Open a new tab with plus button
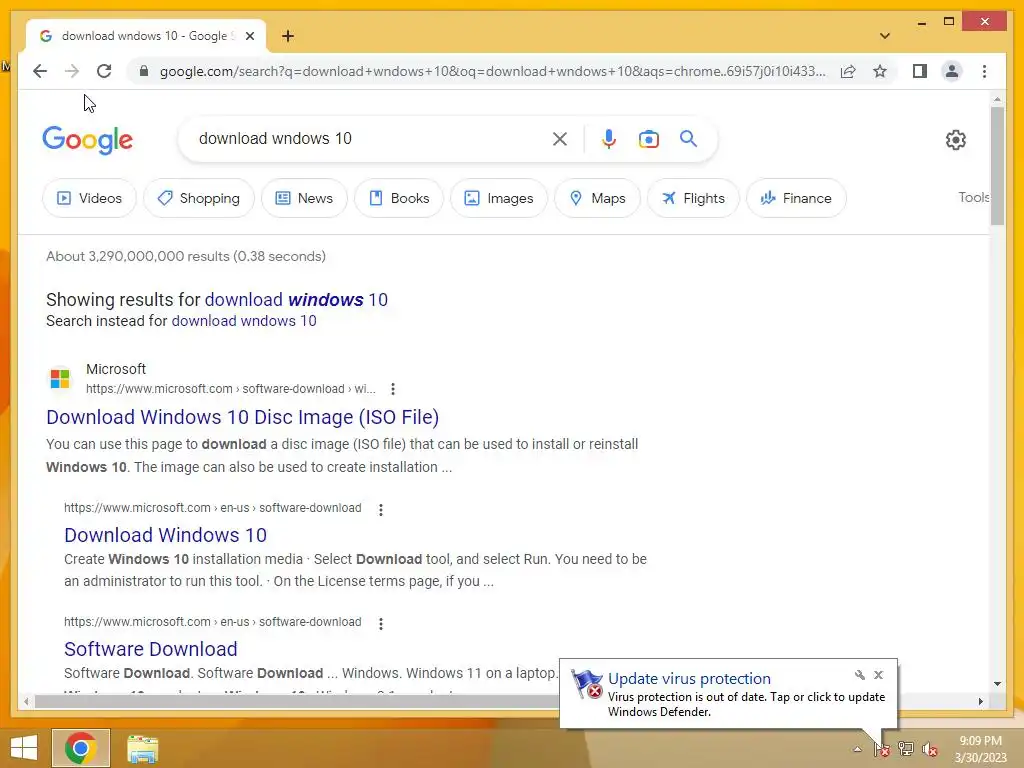Viewport: 1024px width, 768px height. click(288, 36)
